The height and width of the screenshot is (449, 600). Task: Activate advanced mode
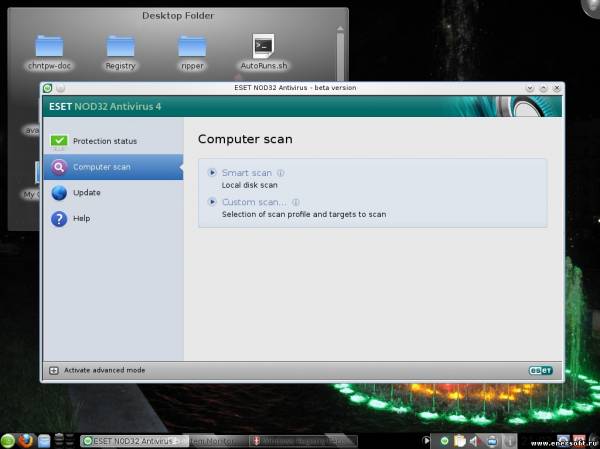(104, 370)
